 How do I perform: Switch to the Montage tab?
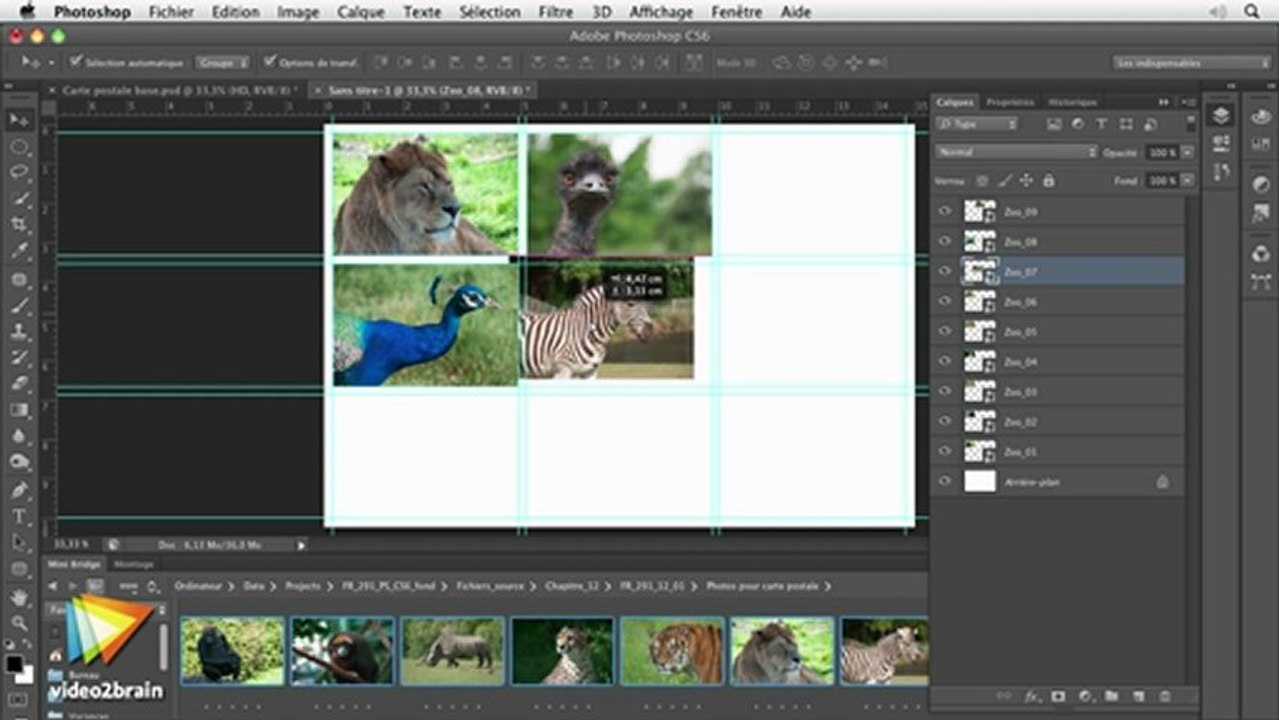[133, 564]
